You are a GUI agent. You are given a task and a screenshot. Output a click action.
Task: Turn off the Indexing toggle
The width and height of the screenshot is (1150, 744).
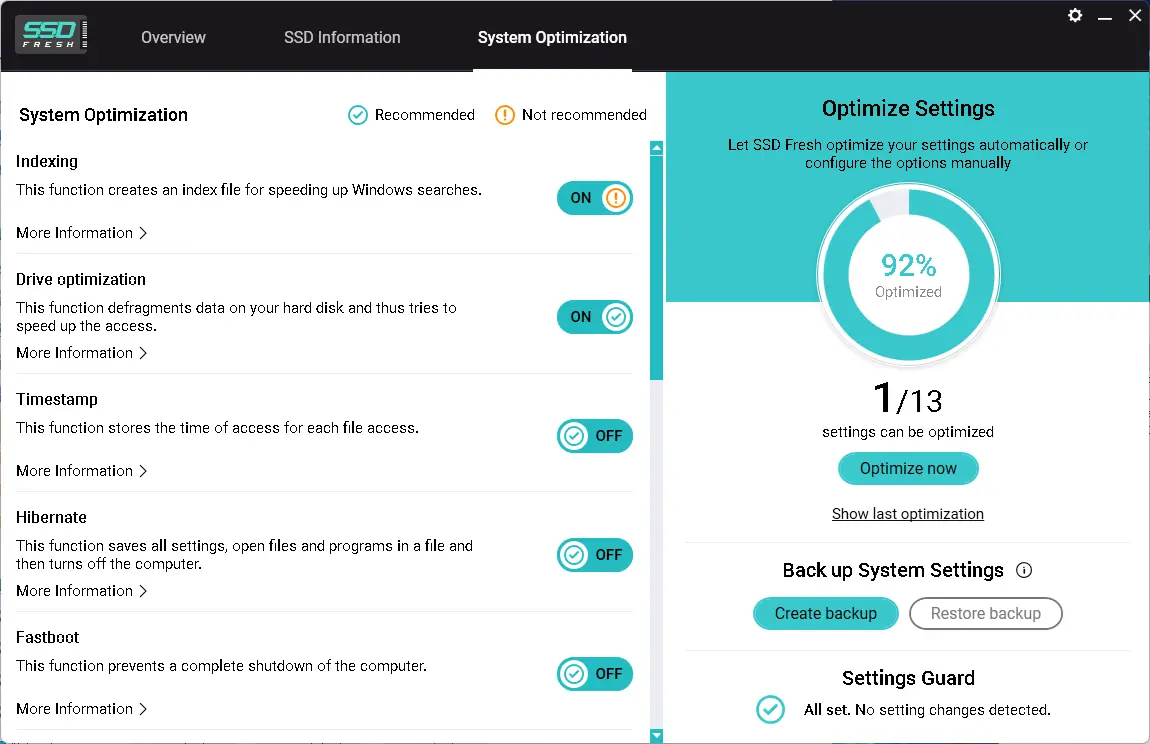(x=595, y=198)
